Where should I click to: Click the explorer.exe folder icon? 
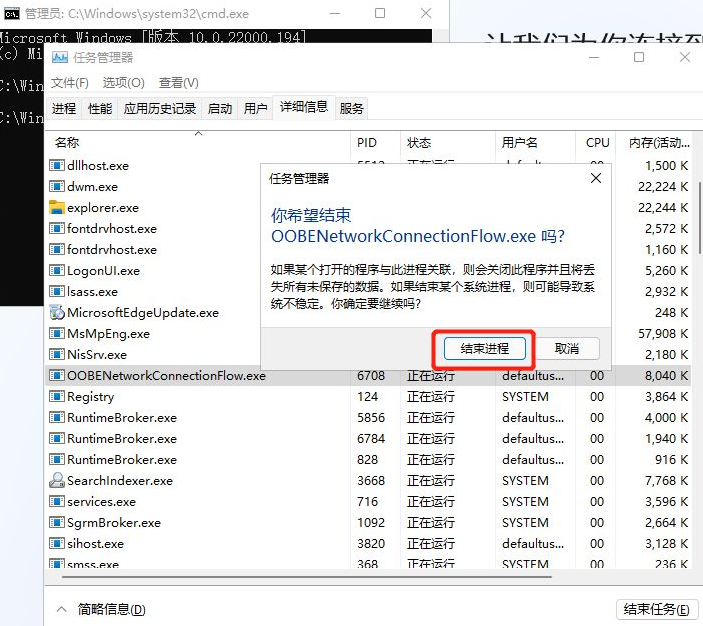coord(56,208)
